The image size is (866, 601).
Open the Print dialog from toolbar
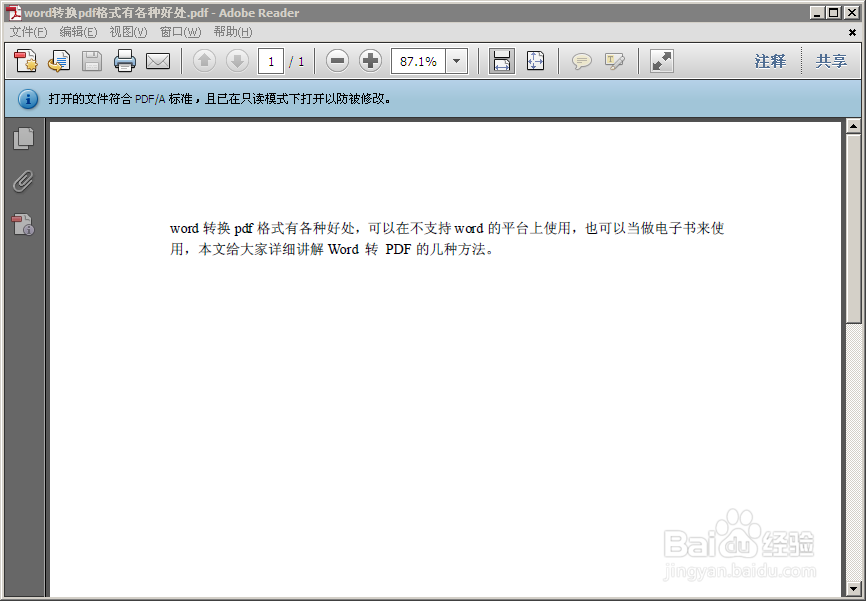pos(124,61)
